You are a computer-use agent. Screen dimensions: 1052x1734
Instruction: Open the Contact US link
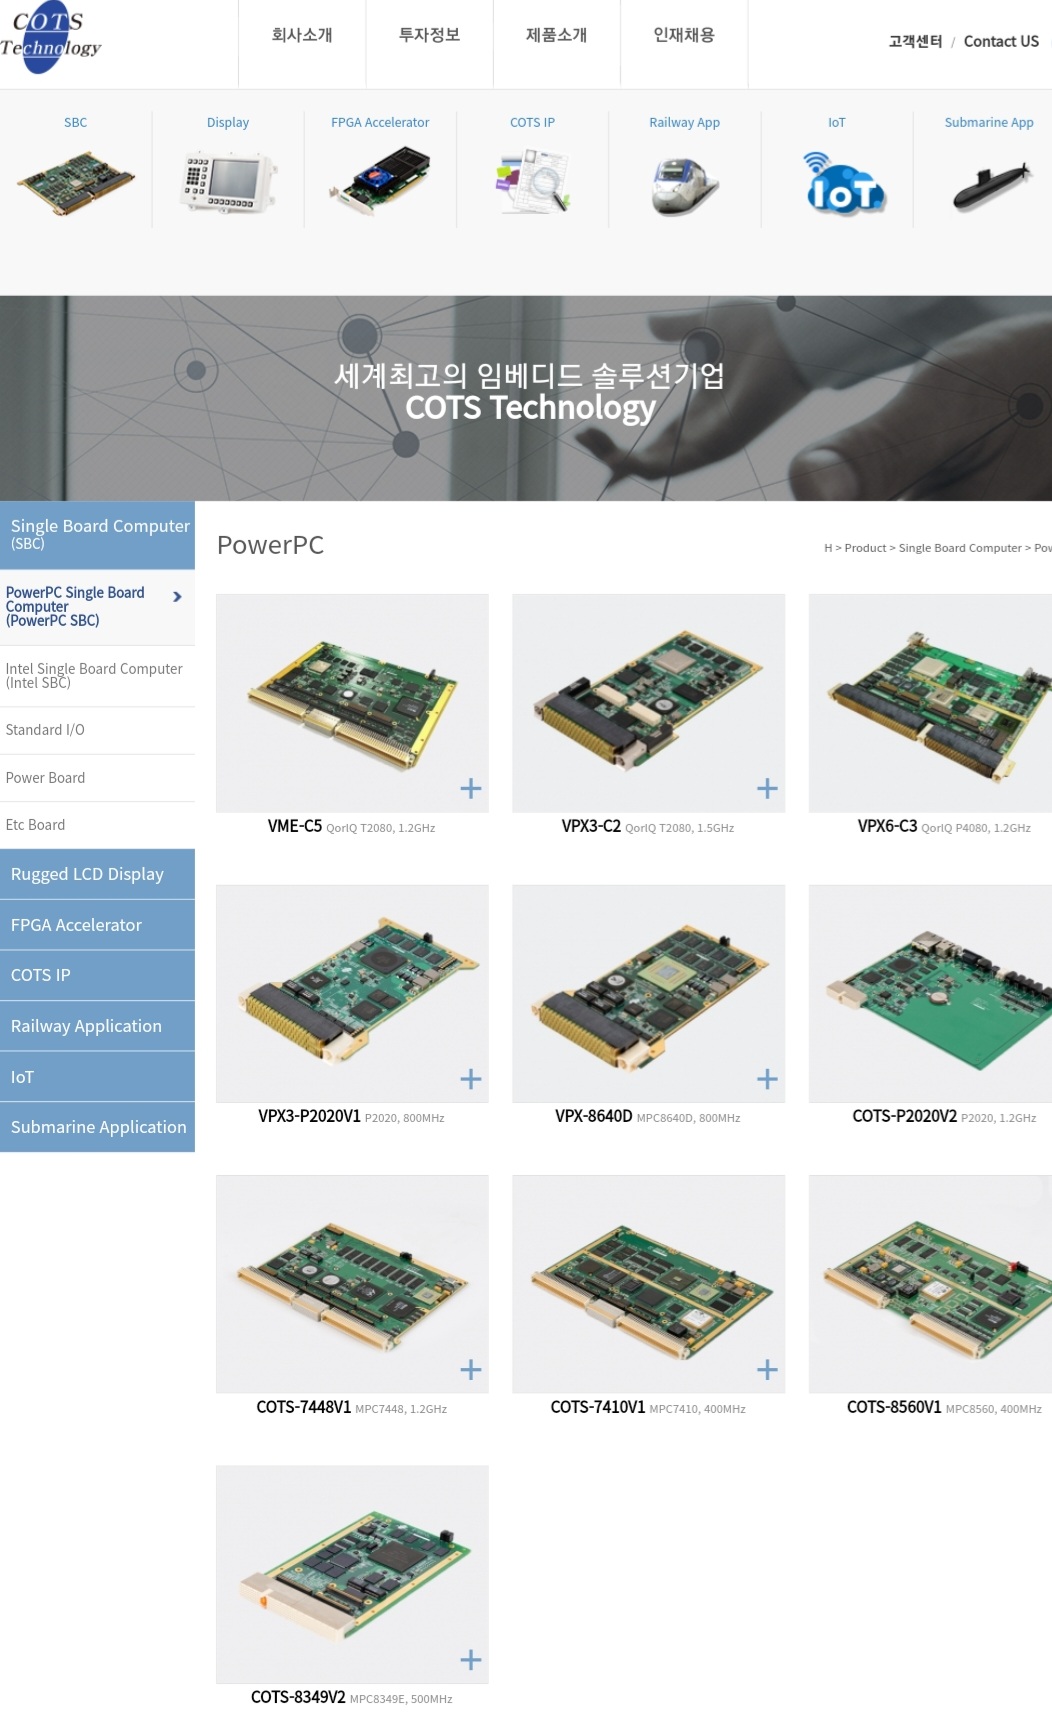(x=1001, y=41)
